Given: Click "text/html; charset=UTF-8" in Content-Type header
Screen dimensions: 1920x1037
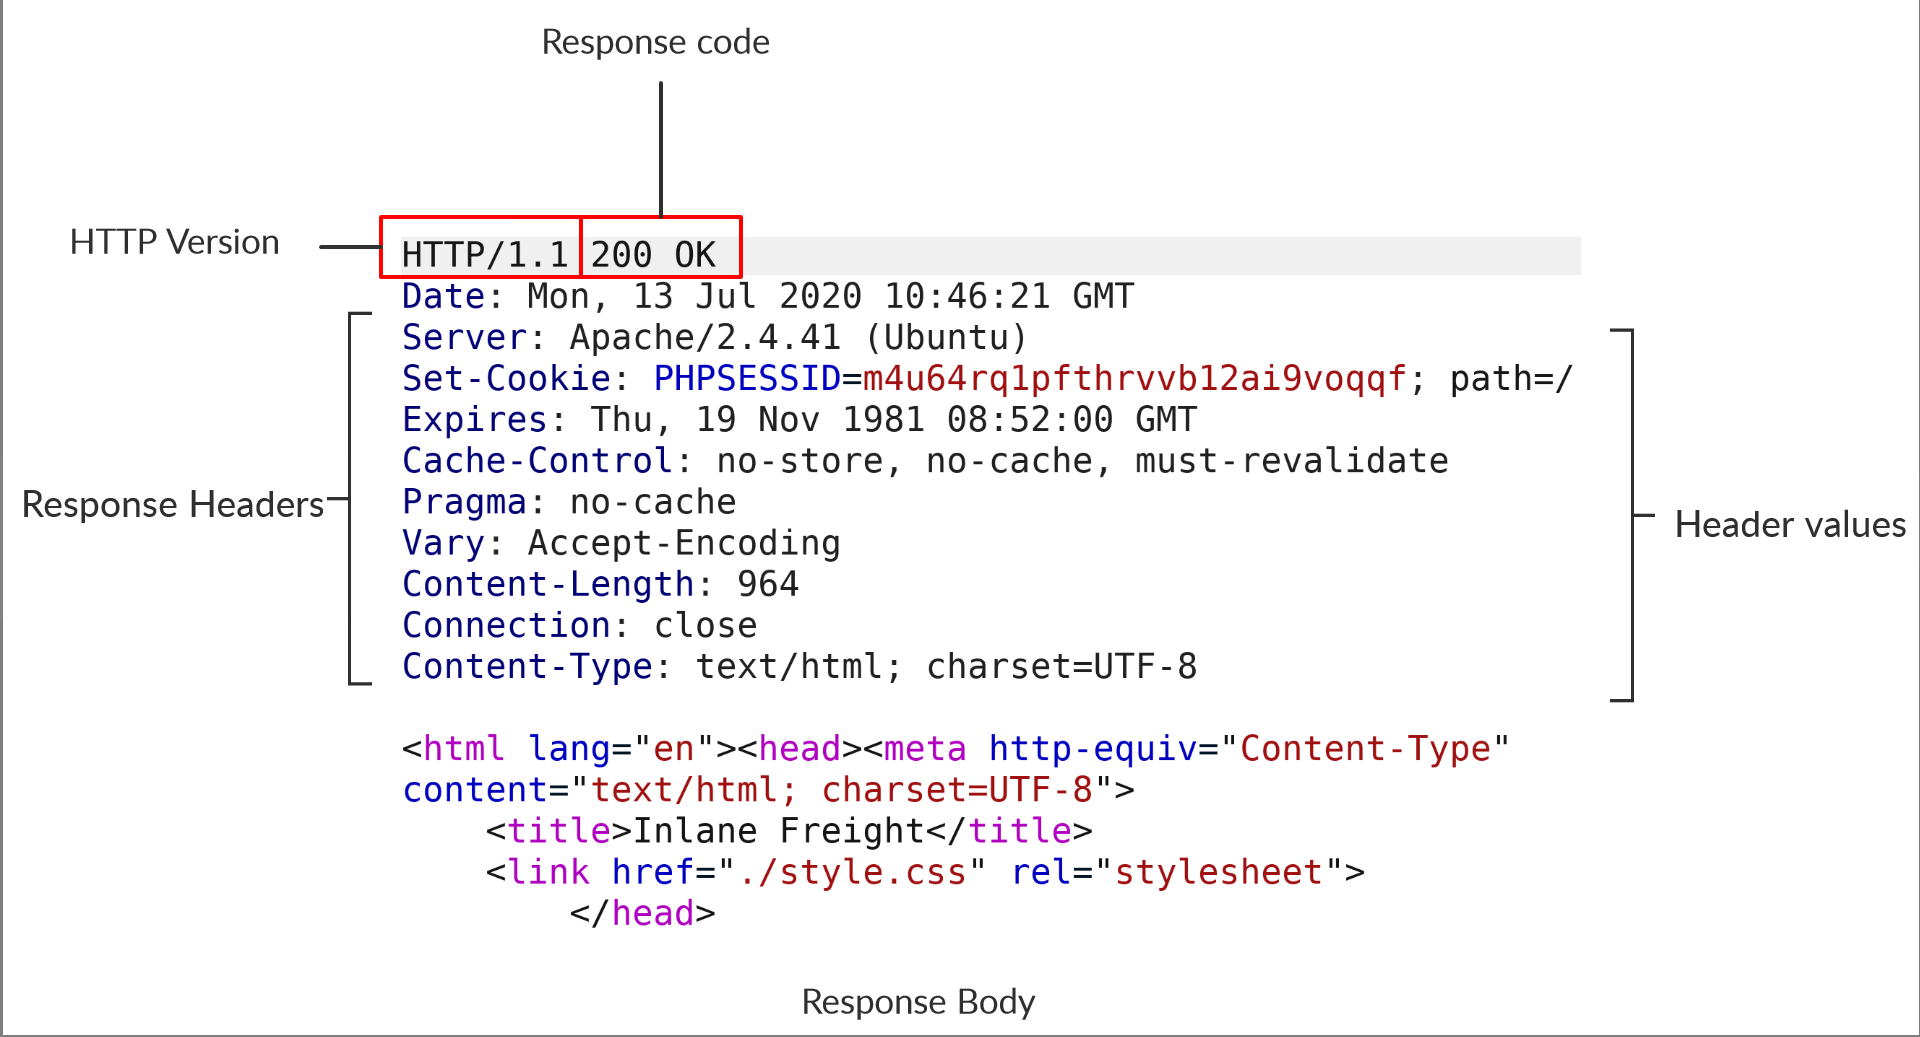Looking at the screenshot, I should 946,666.
